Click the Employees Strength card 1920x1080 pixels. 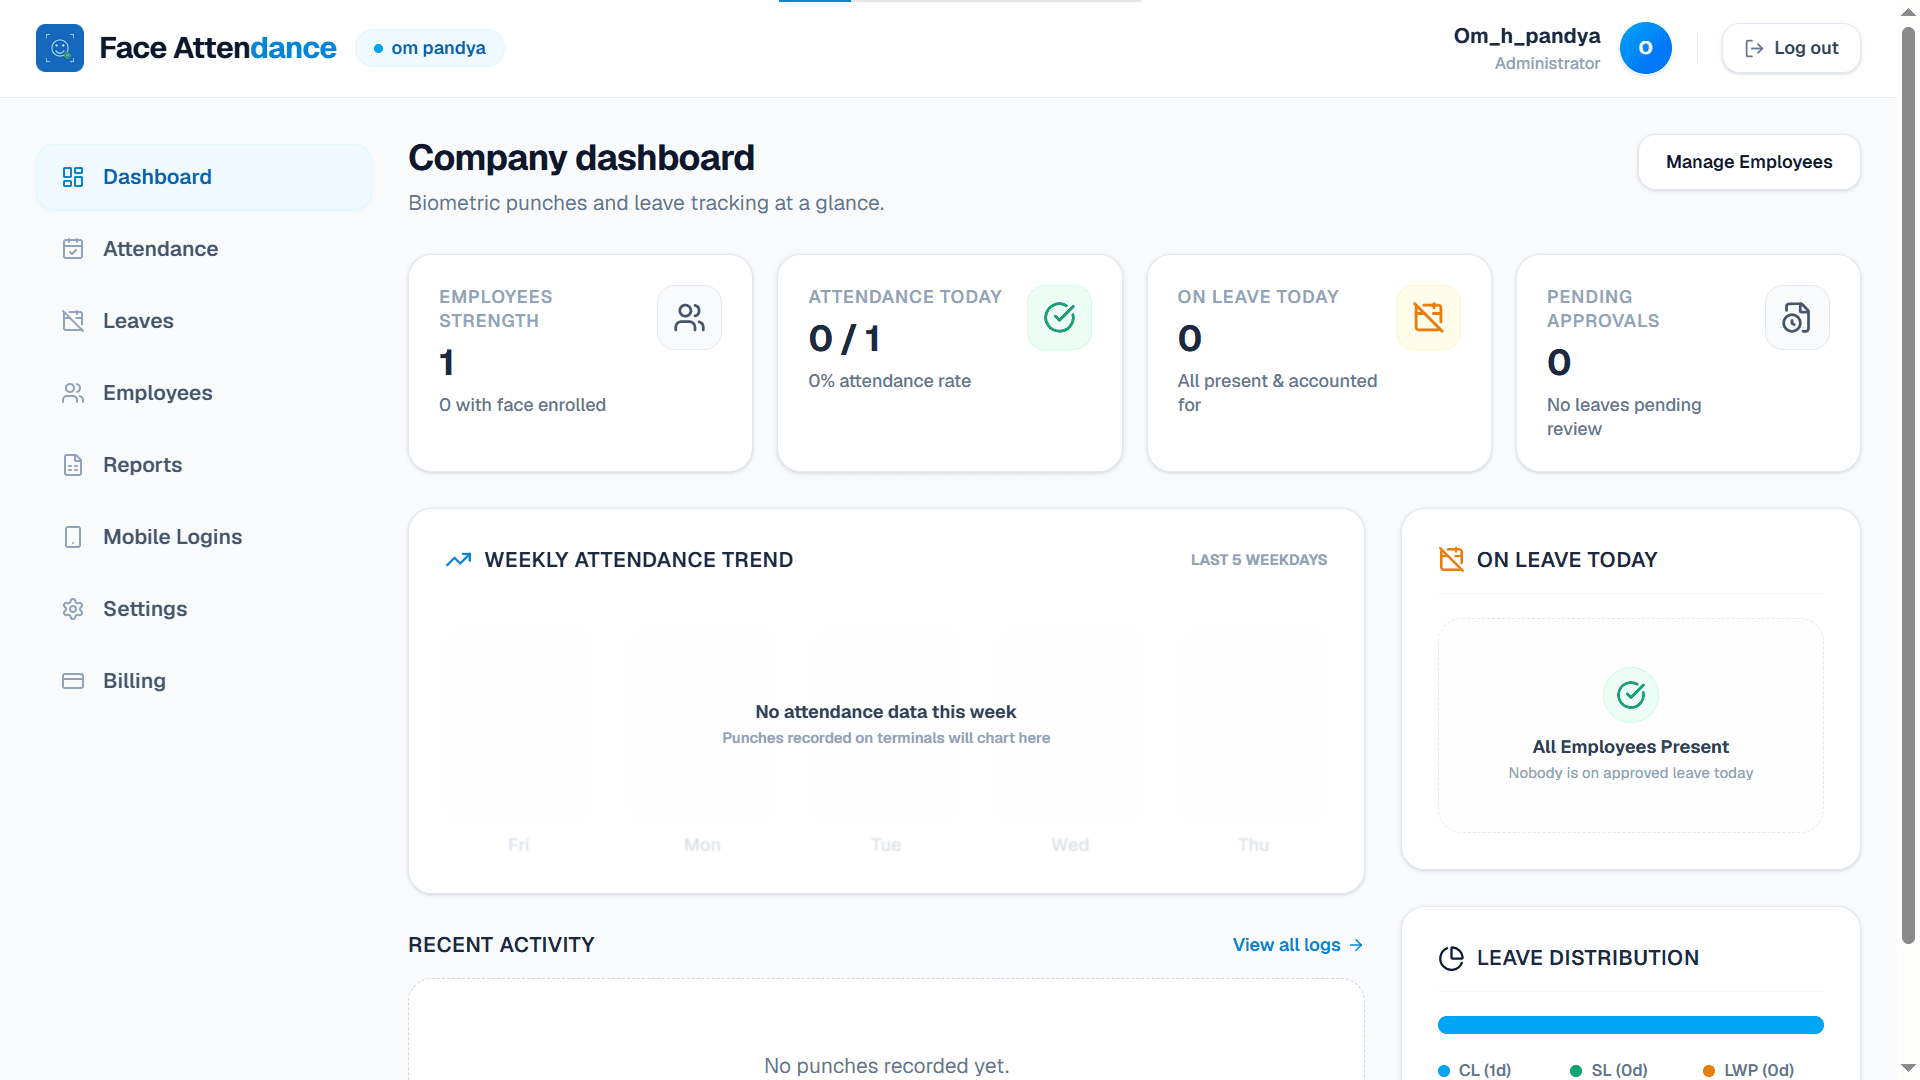click(x=580, y=363)
